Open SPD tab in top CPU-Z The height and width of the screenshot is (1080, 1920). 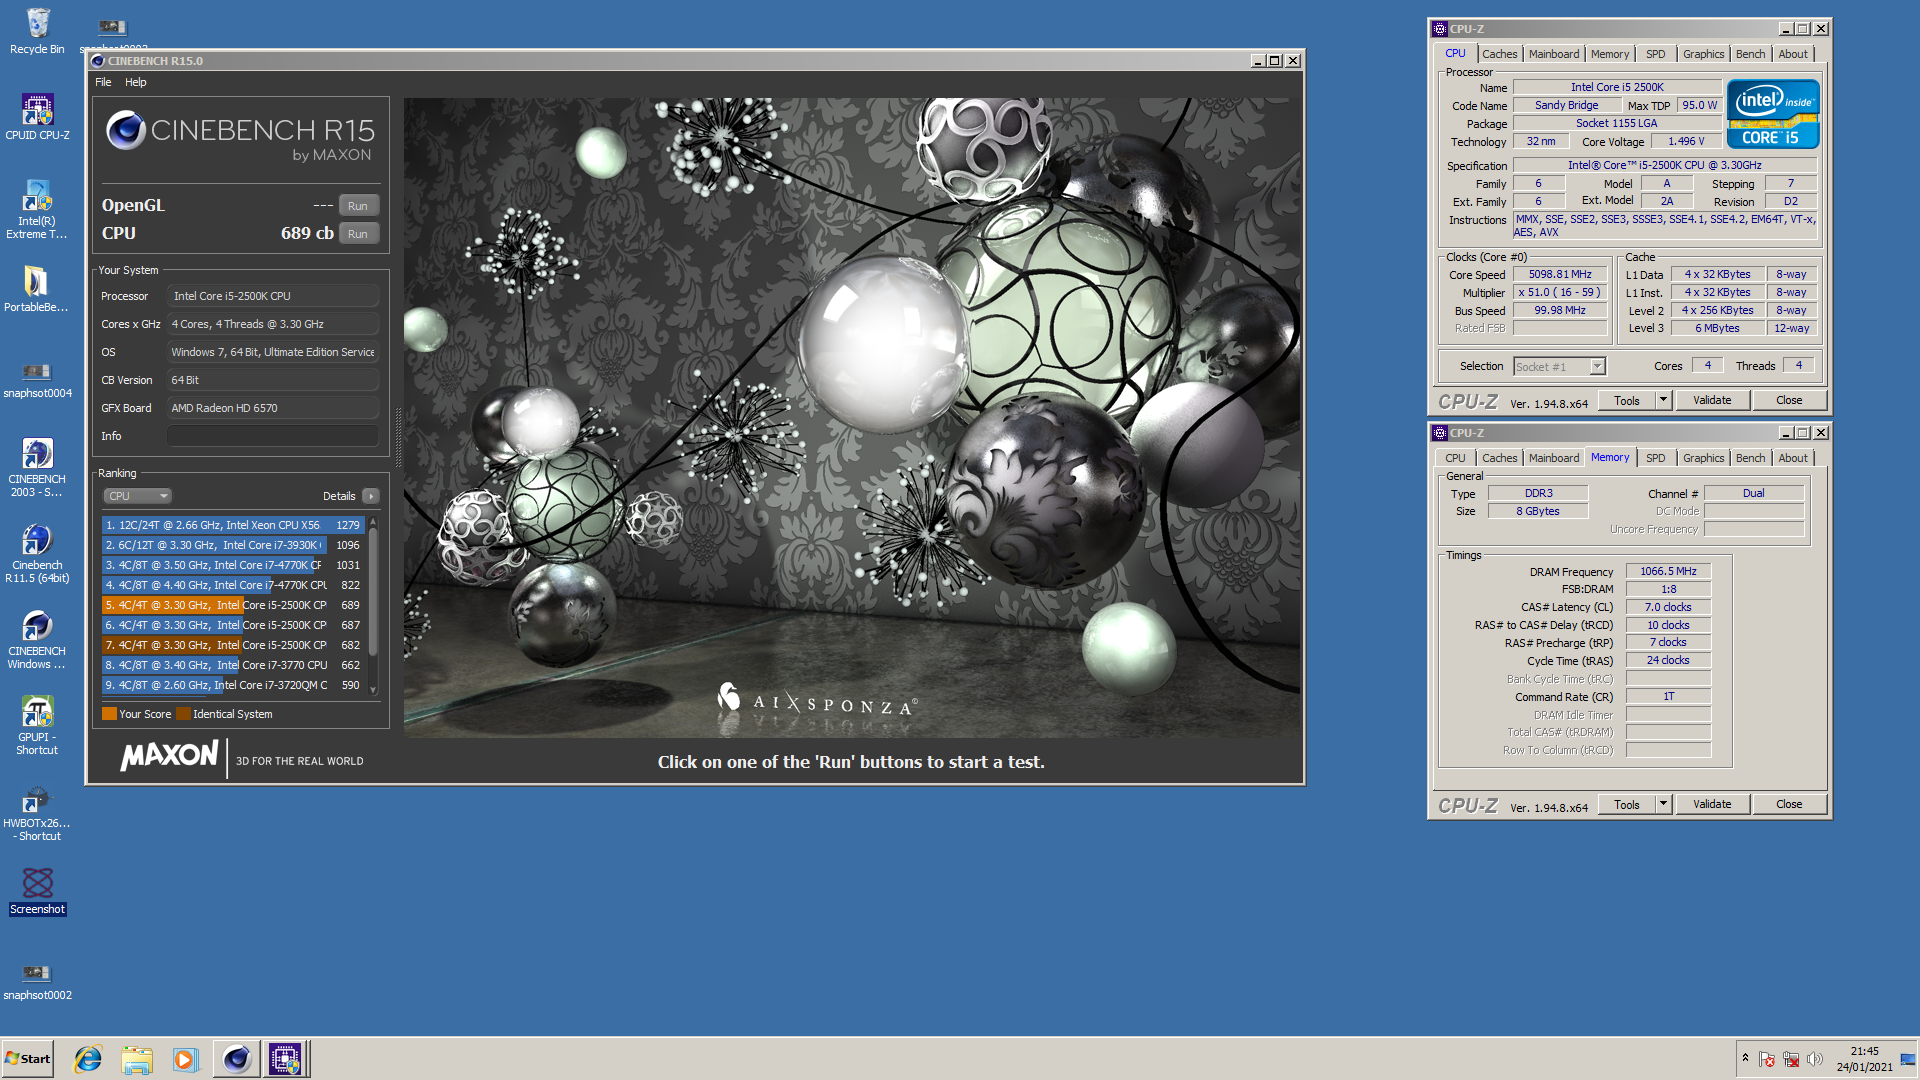pyautogui.click(x=1655, y=54)
